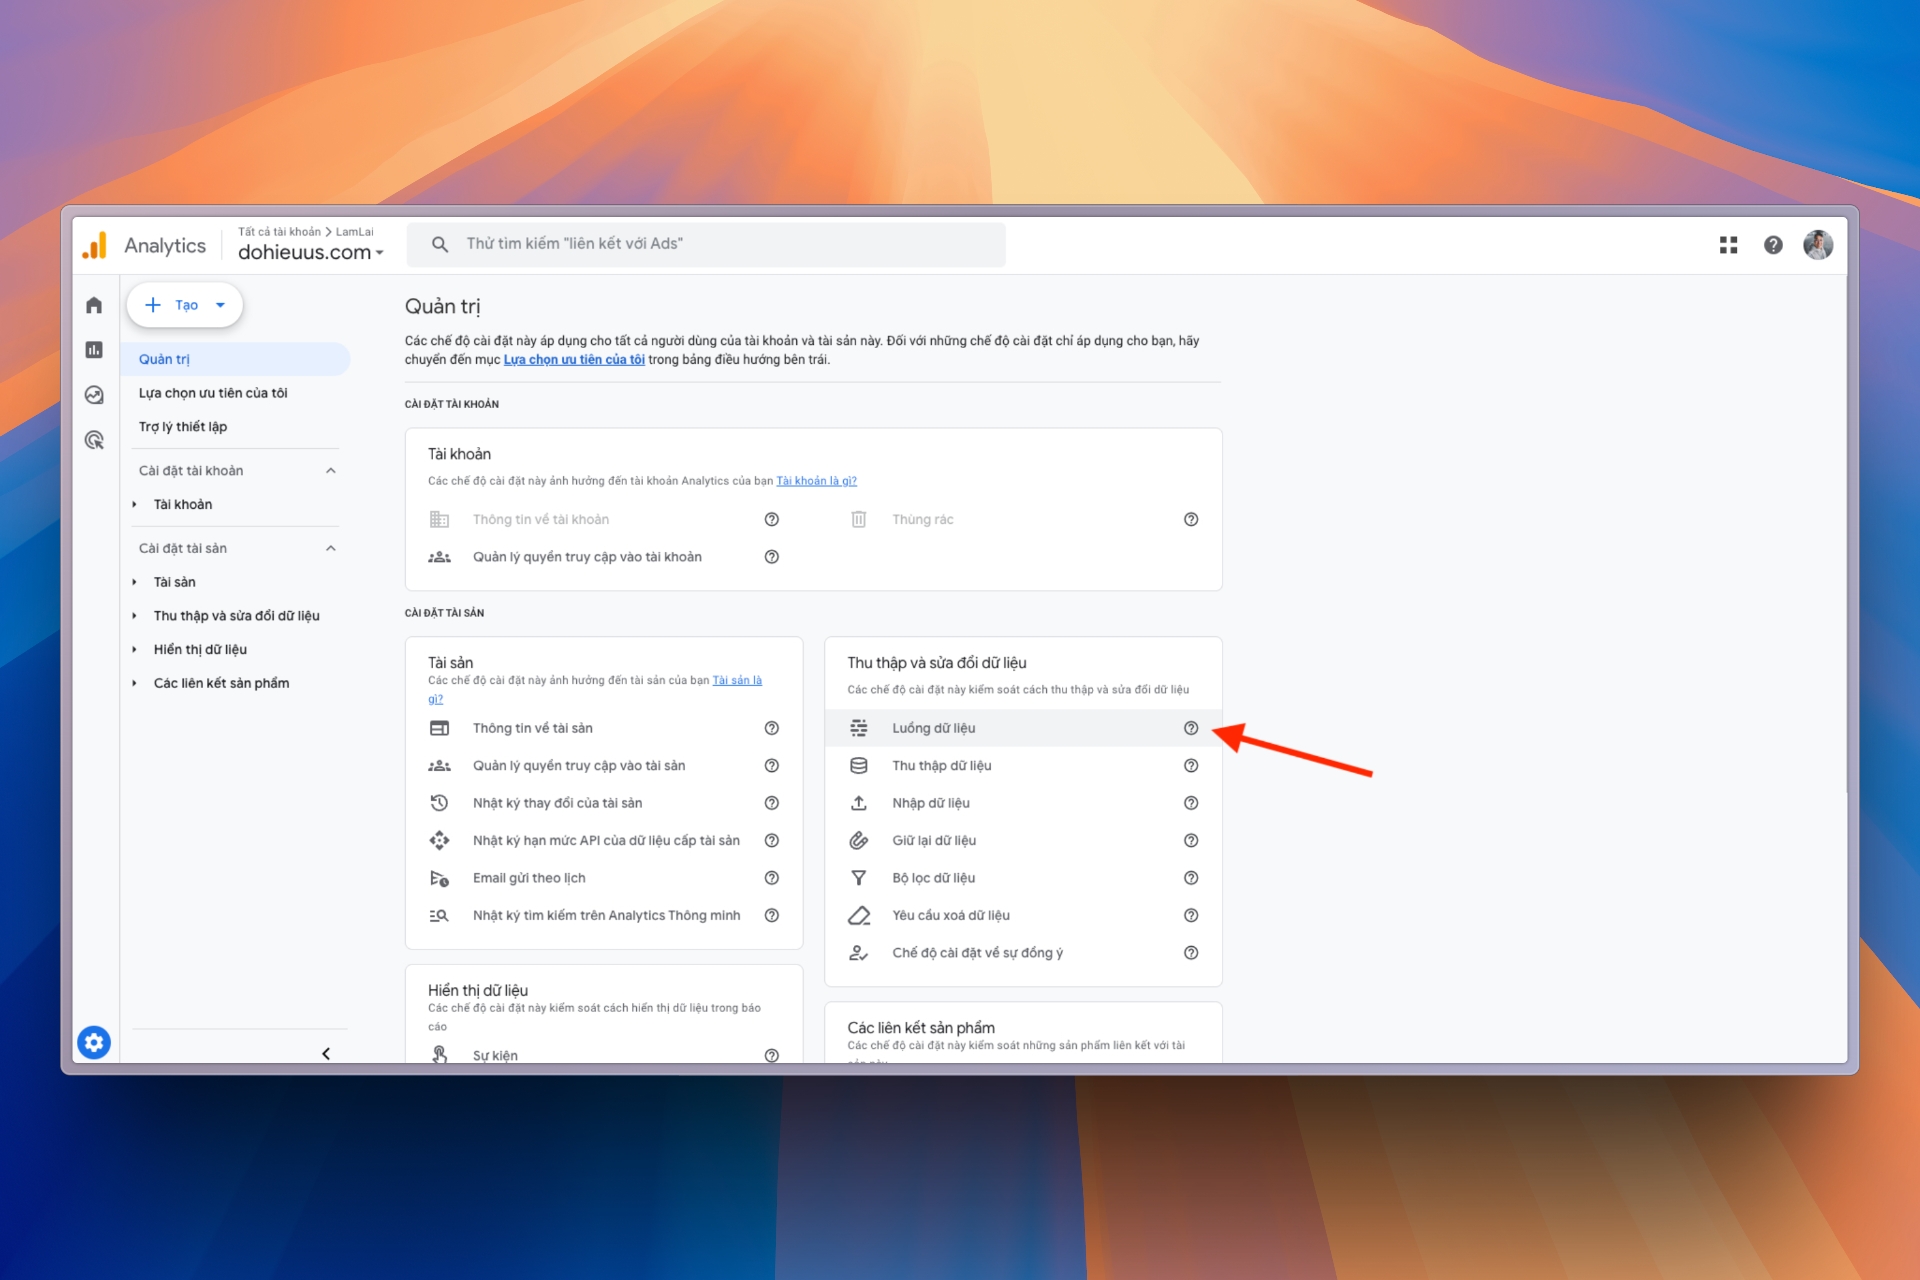Open Luồng dữ liệu data streams

coord(933,728)
